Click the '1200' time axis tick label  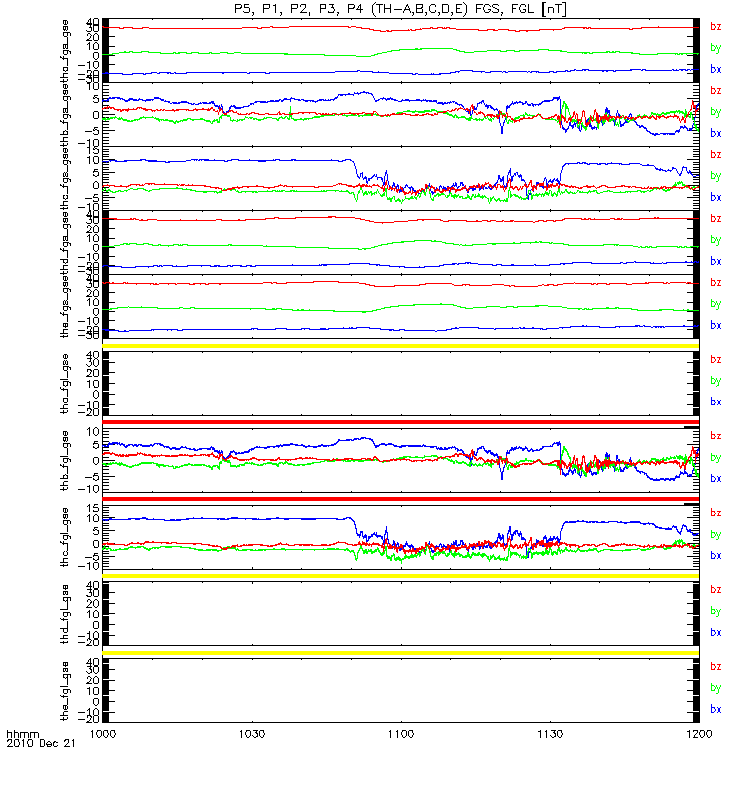click(x=699, y=734)
